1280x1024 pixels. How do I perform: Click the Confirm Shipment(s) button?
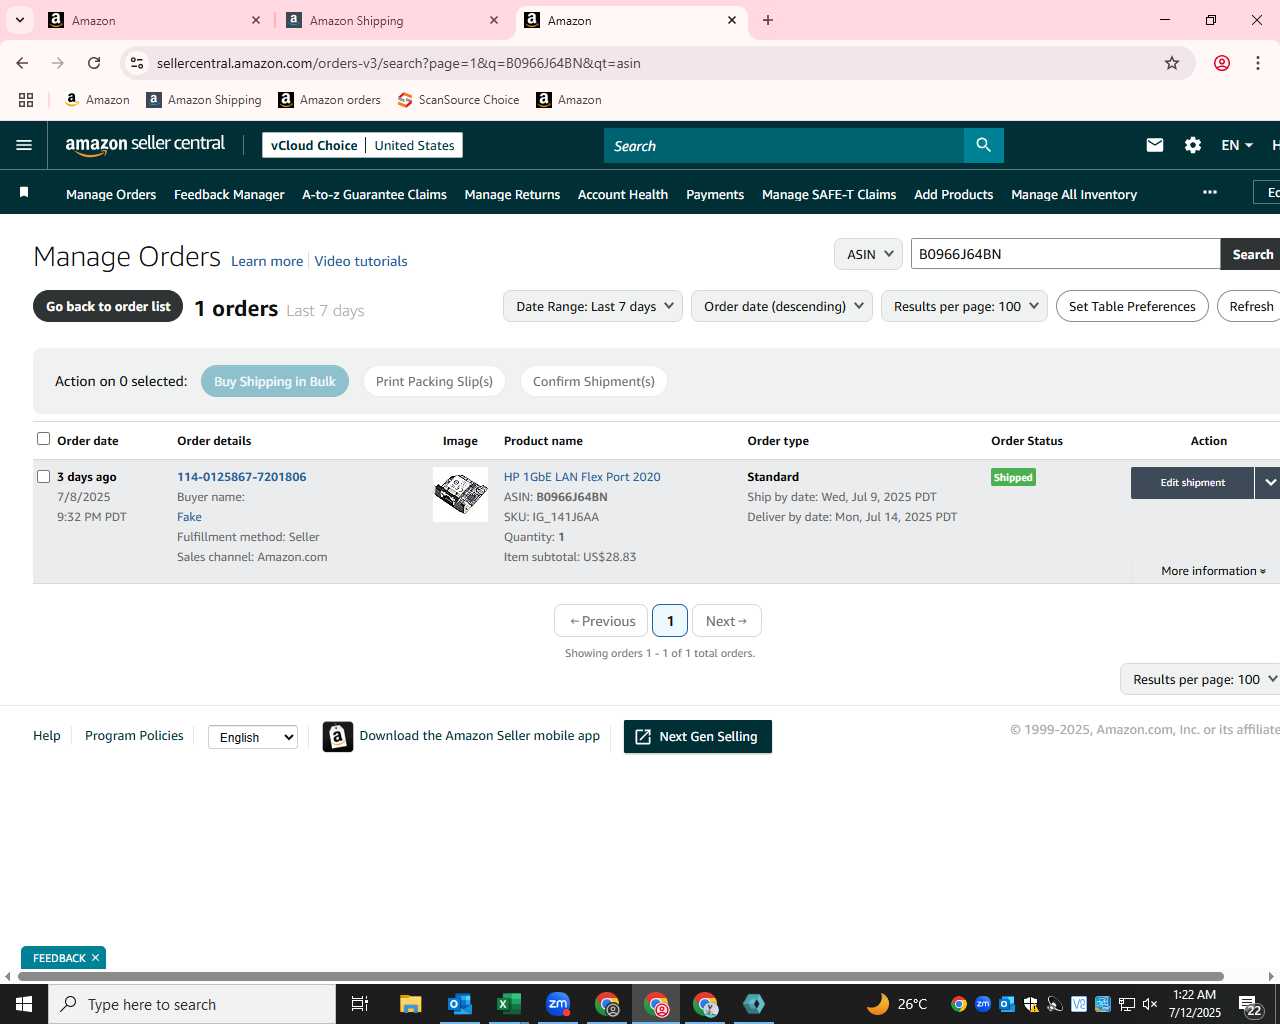click(x=594, y=381)
